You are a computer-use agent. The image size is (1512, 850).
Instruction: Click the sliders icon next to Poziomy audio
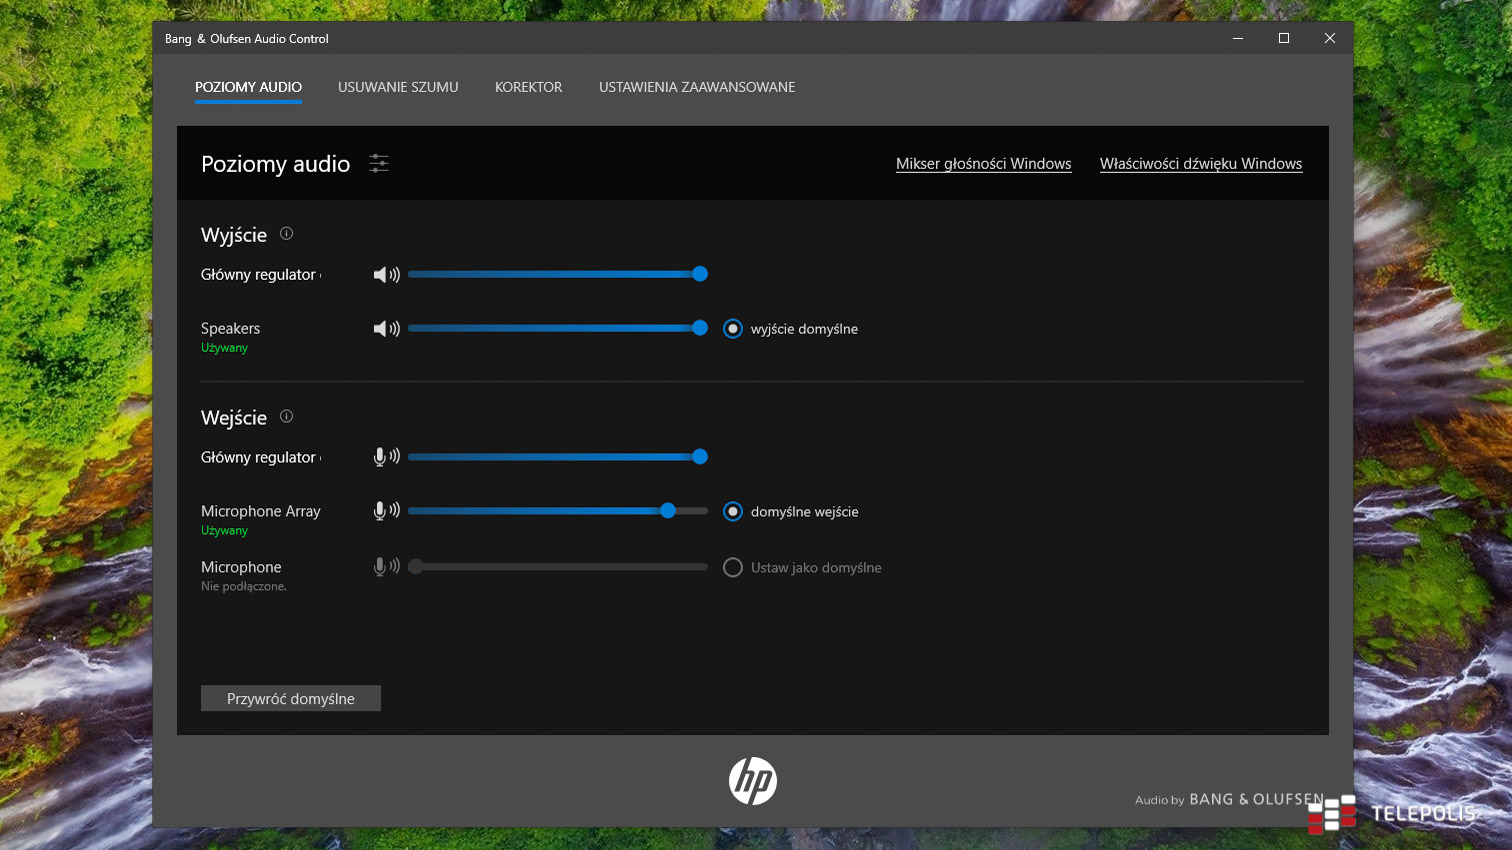(x=379, y=164)
